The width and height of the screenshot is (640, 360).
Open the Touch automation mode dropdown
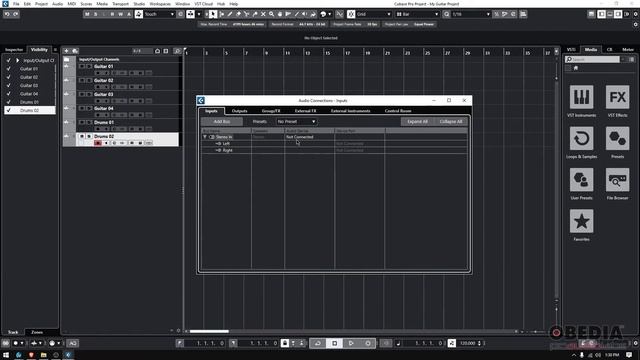click(160, 14)
